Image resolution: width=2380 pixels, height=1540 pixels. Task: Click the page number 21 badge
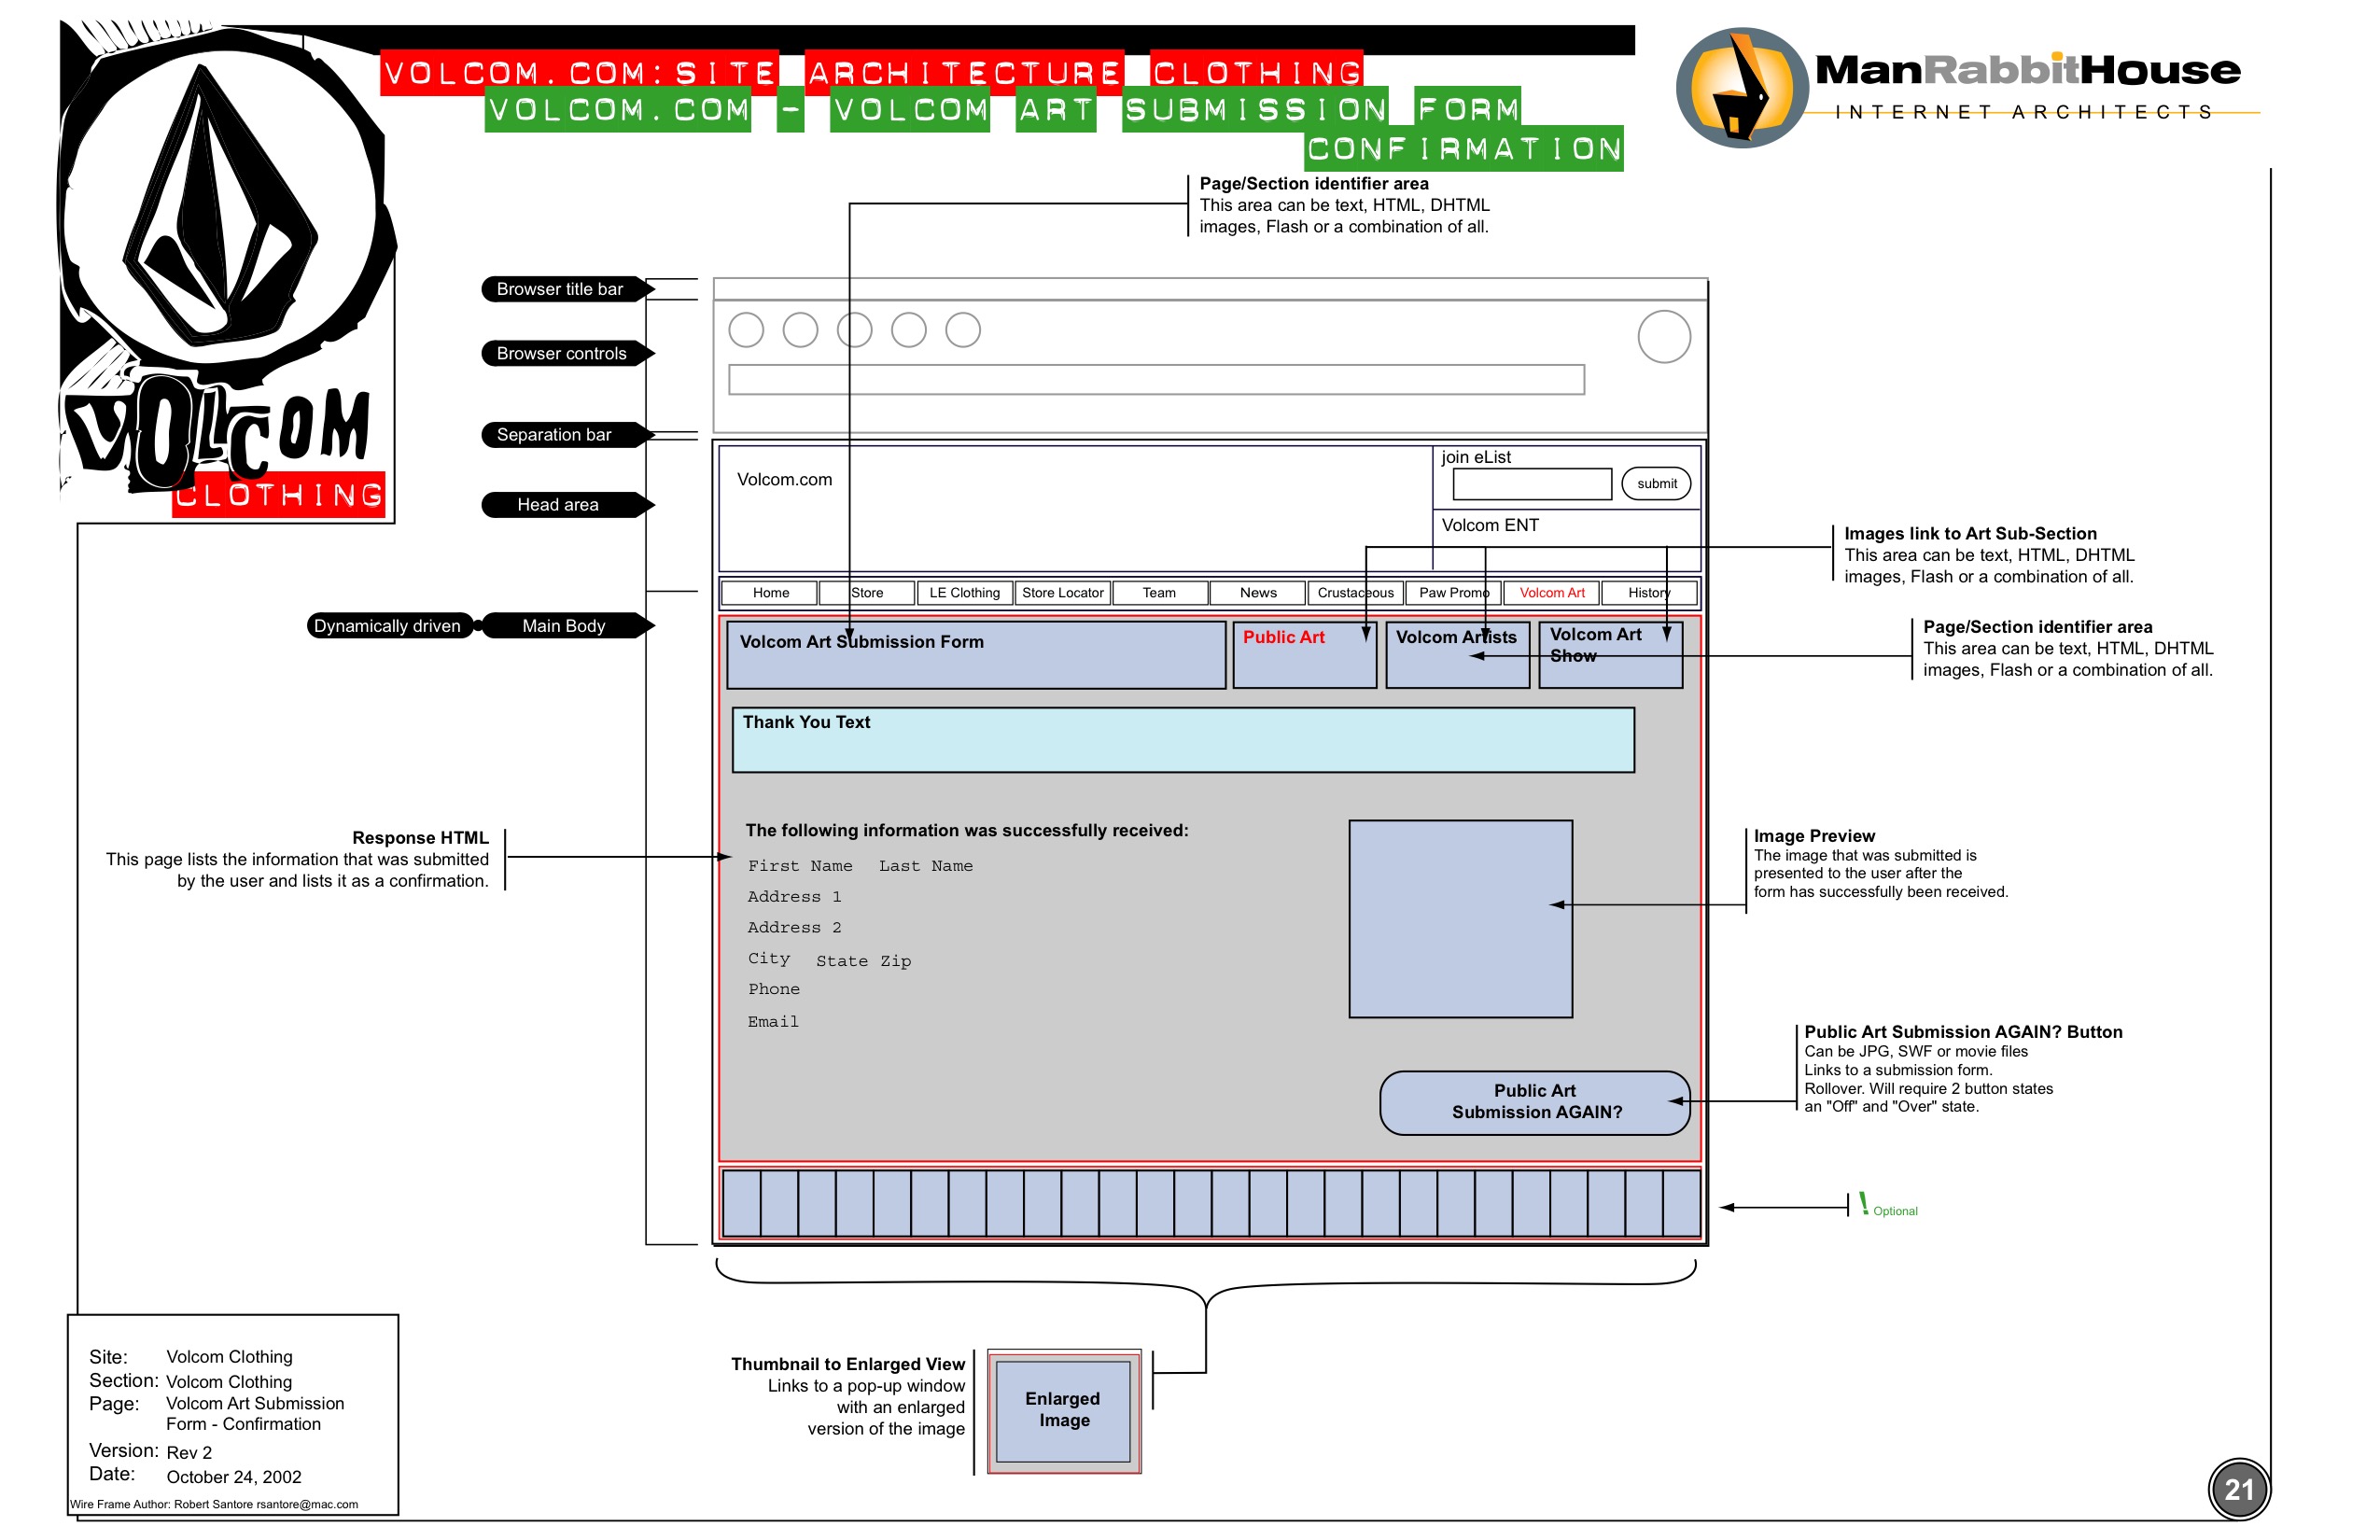click(x=2238, y=1489)
